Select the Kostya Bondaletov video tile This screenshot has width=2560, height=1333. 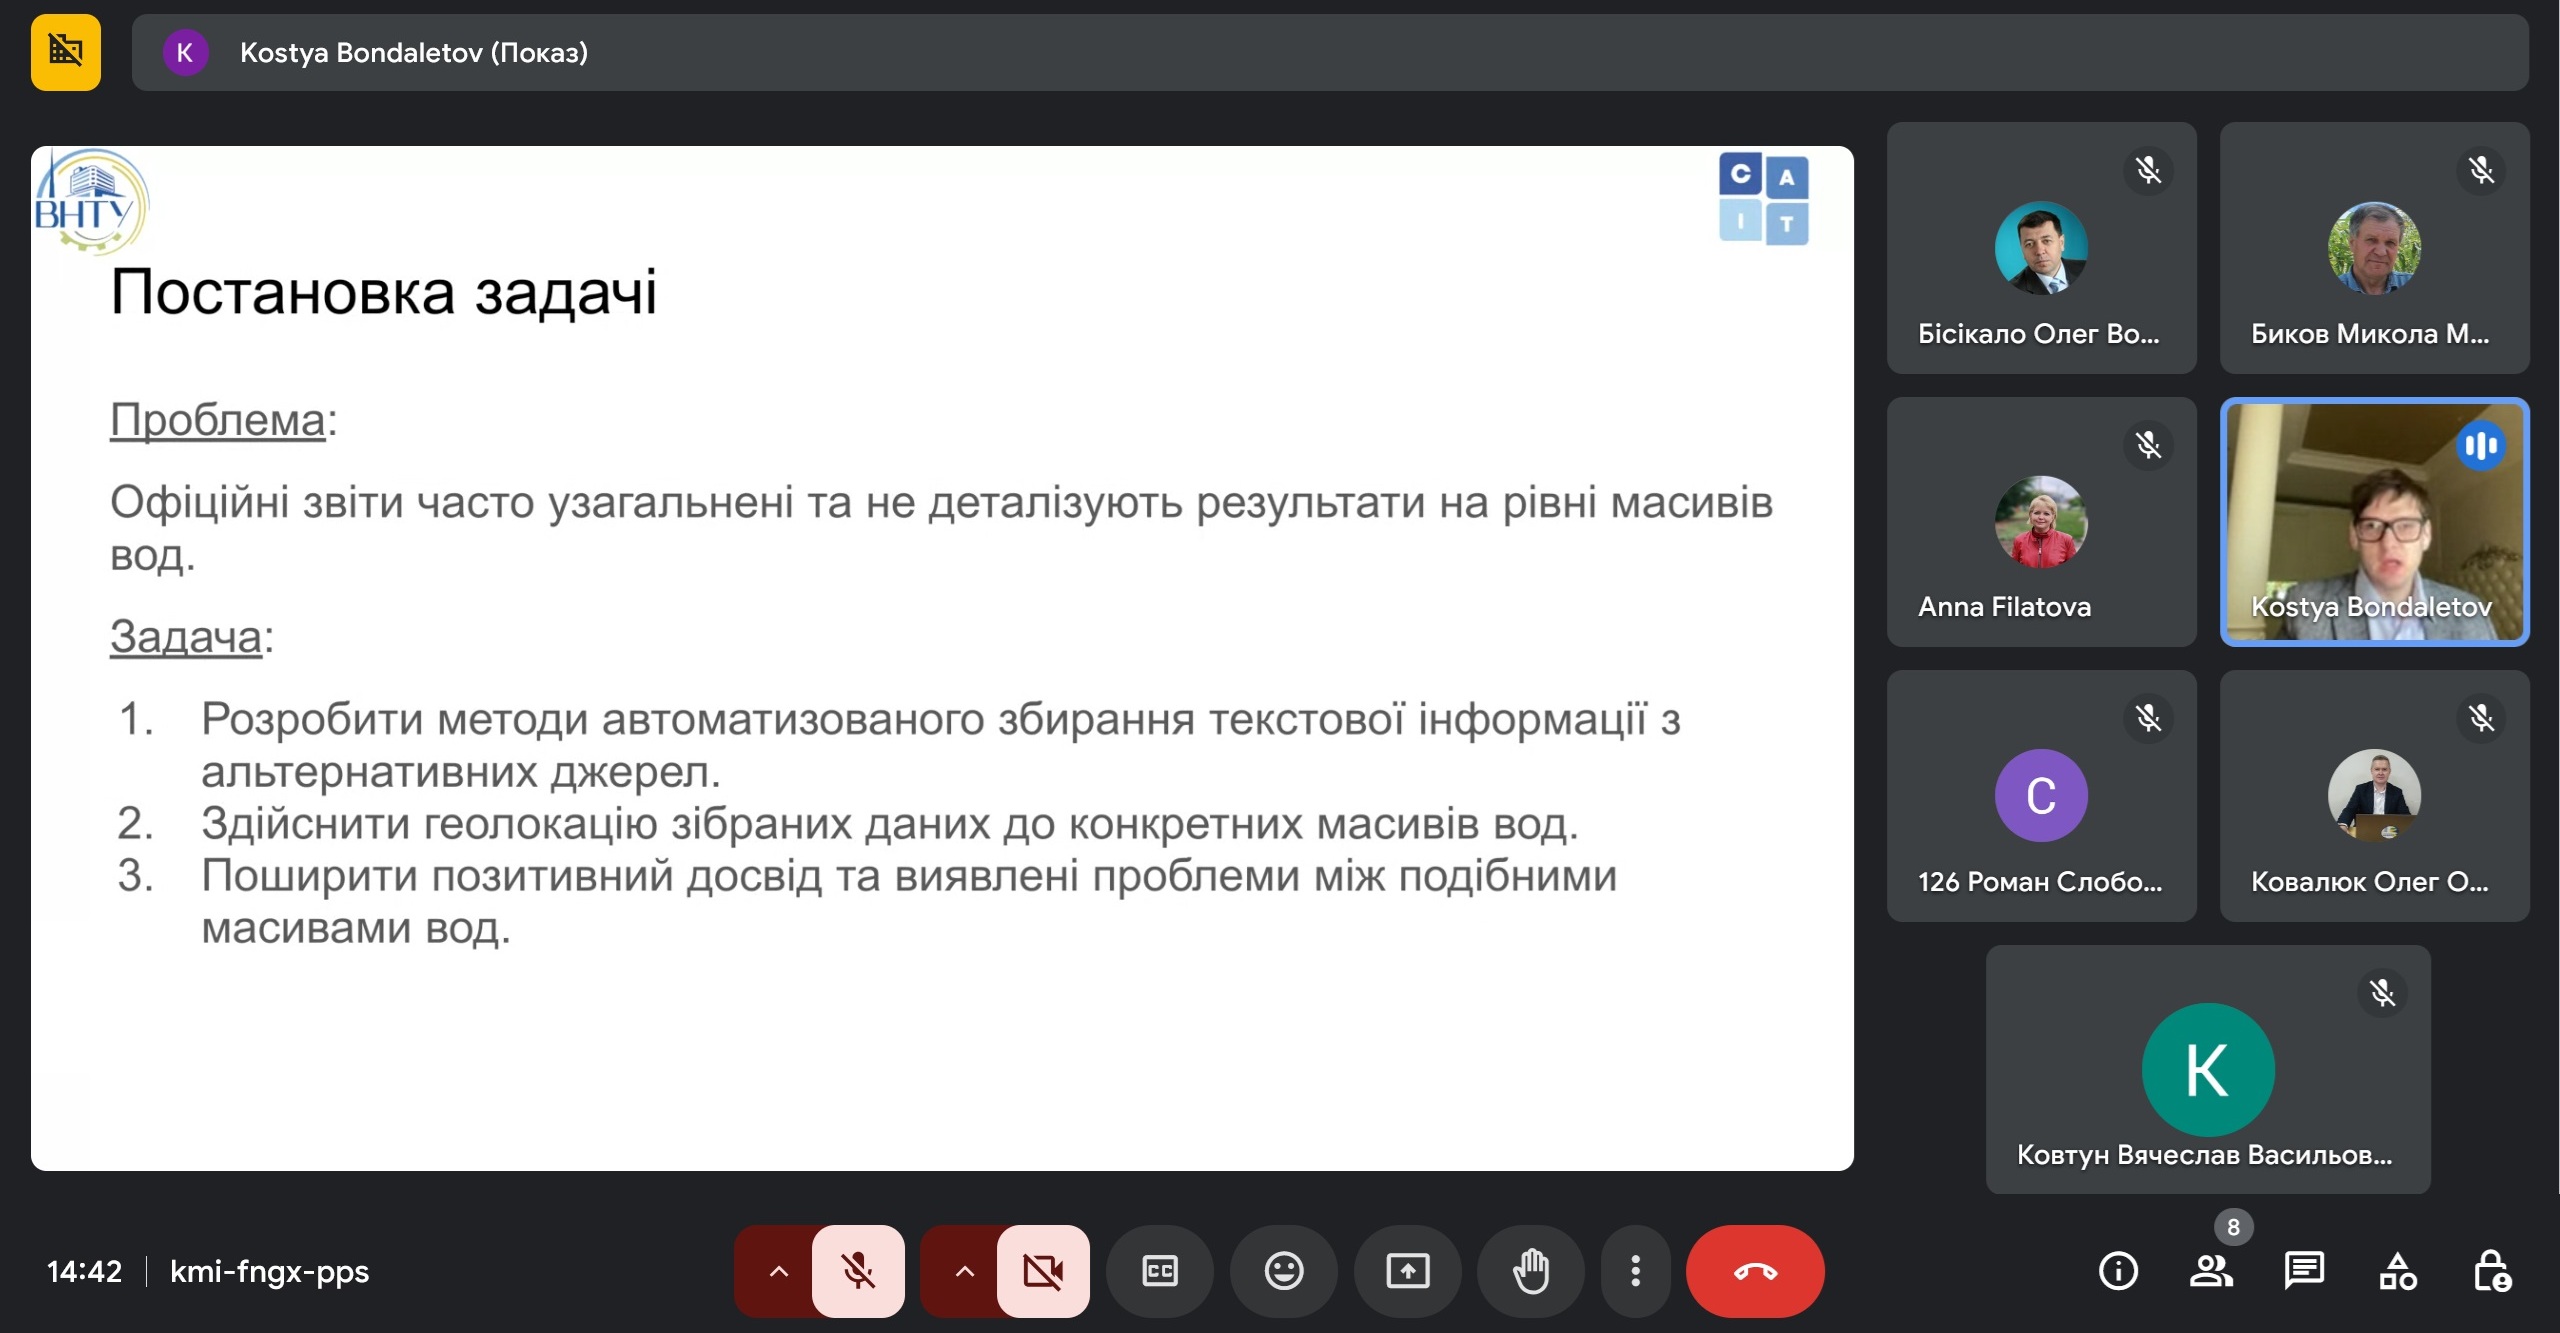(x=2374, y=522)
